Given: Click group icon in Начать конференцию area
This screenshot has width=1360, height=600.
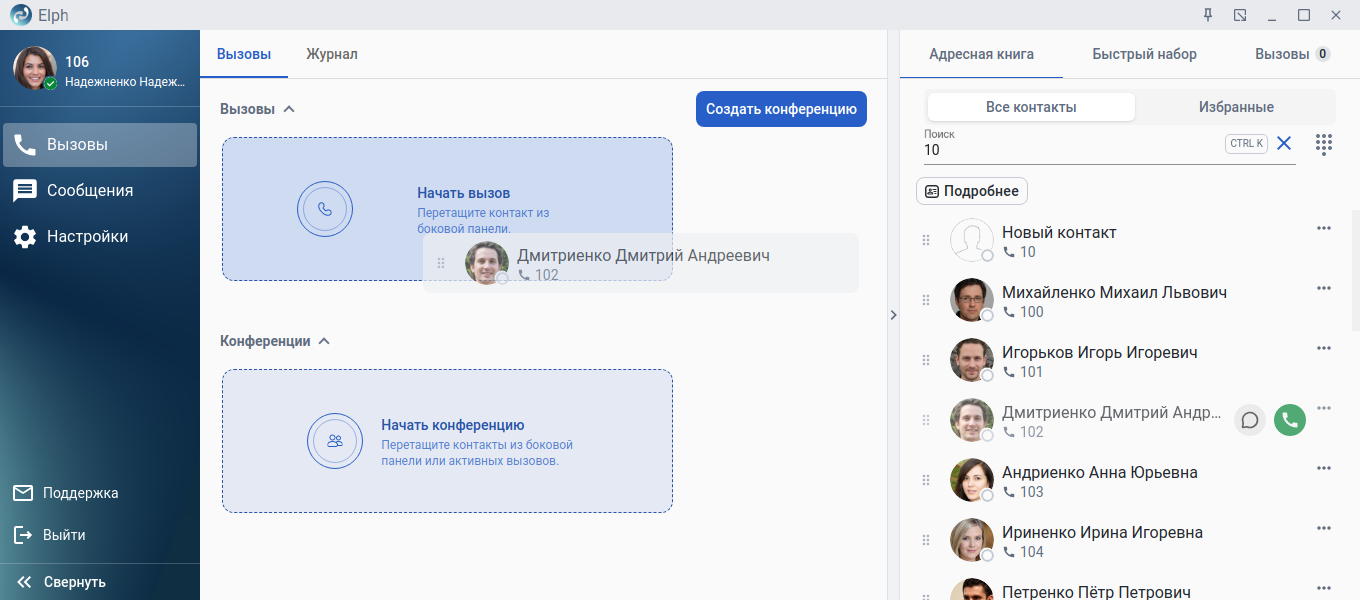Looking at the screenshot, I should [x=335, y=441].
